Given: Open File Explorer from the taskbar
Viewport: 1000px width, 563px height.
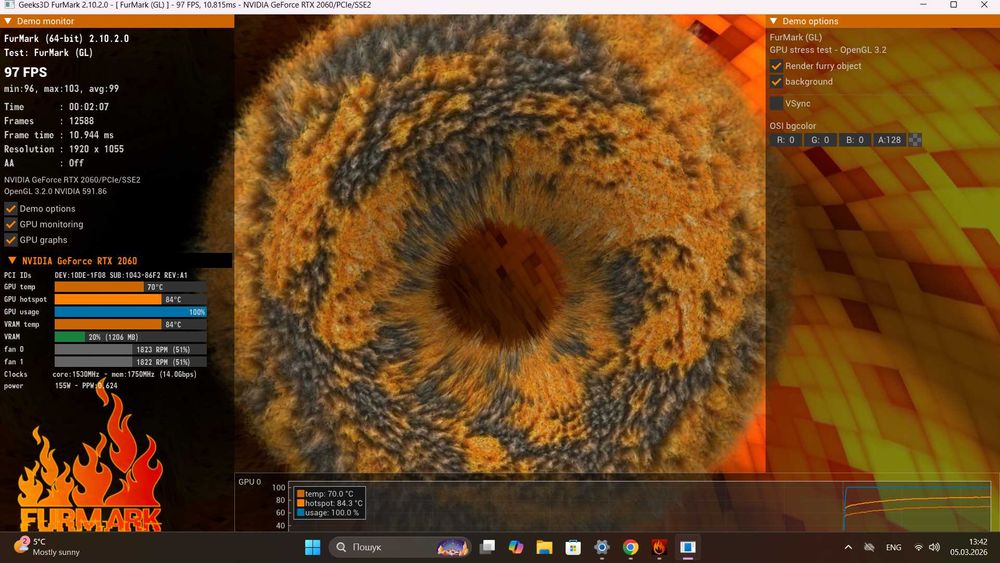Looking at the screenshot, I should coord(544,547).
